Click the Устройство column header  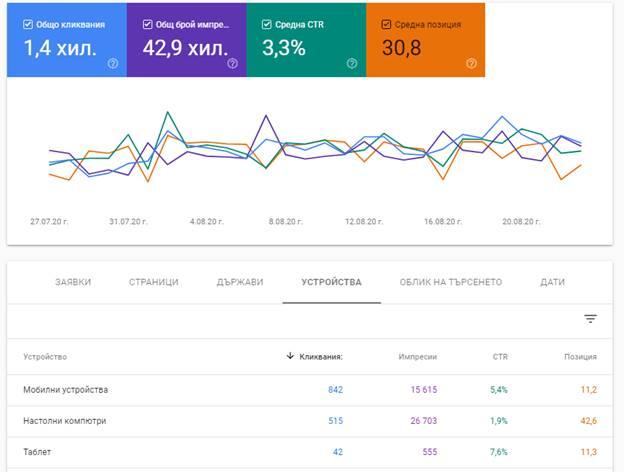(x=45, y=357)
